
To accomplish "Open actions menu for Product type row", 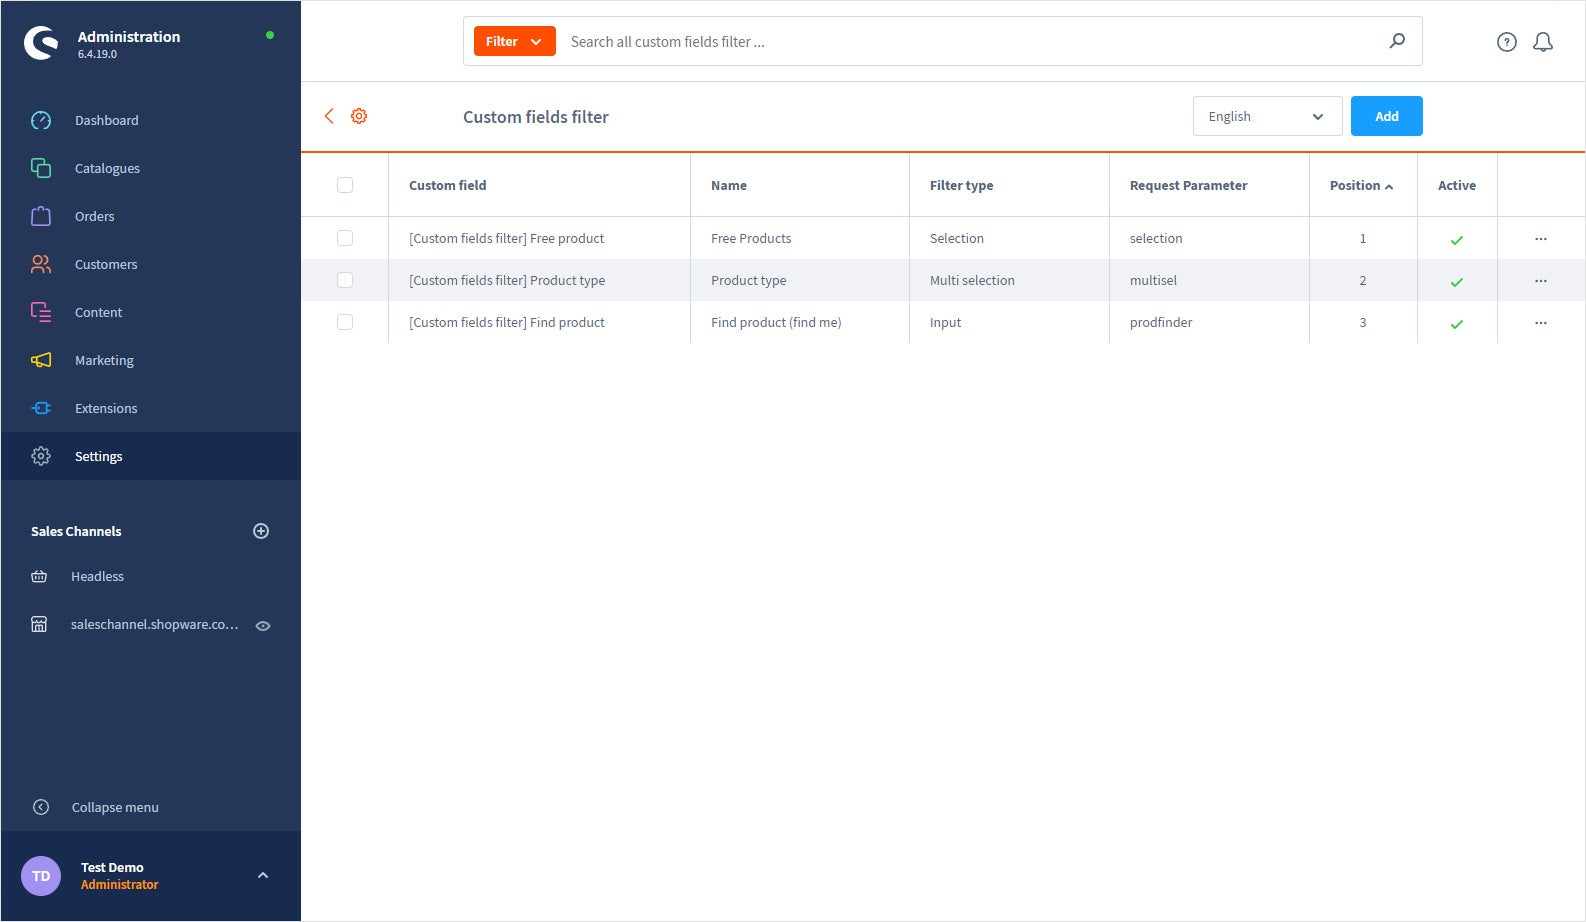I will (1541, 280).
